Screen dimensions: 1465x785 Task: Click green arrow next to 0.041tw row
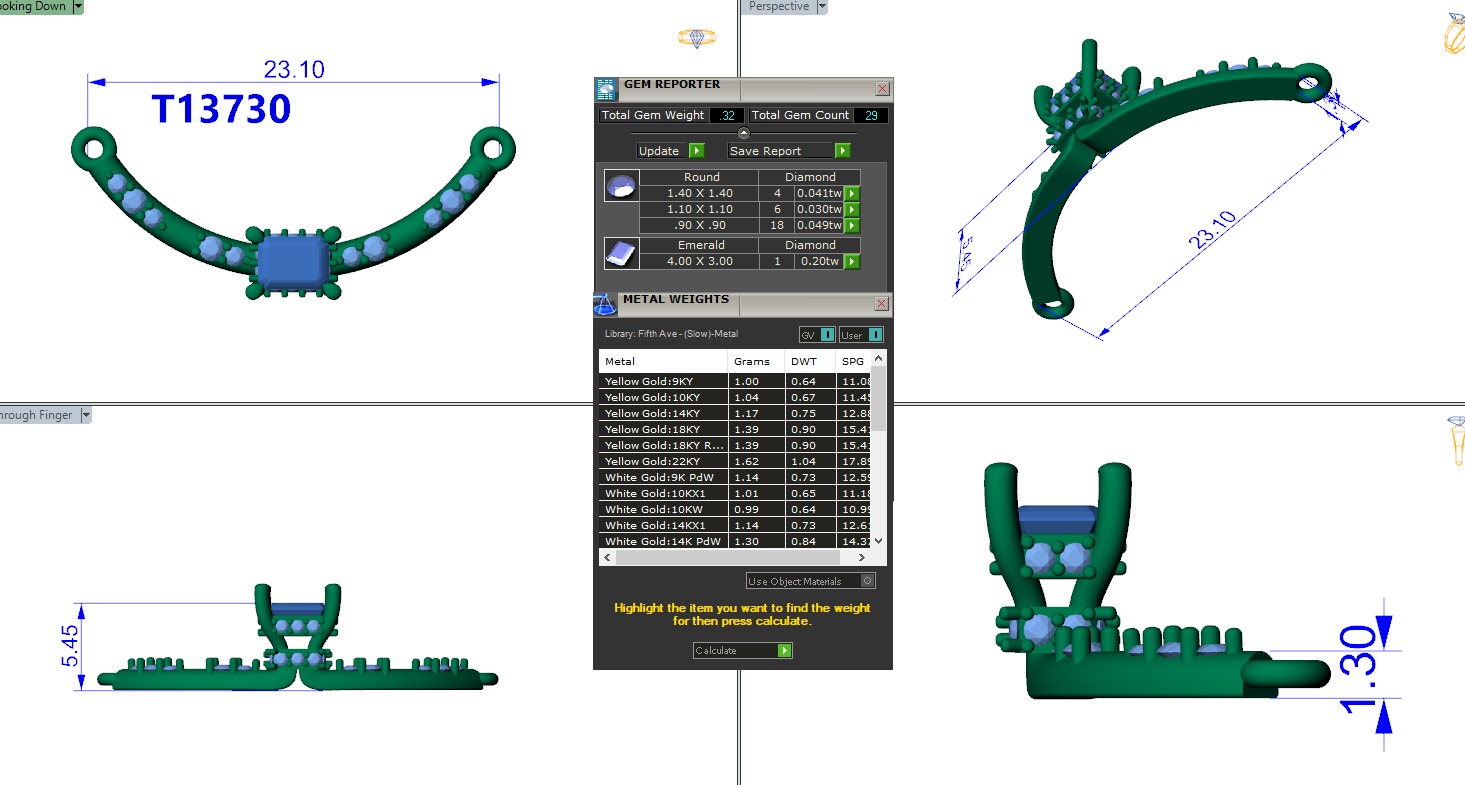[x=852, y=193]
